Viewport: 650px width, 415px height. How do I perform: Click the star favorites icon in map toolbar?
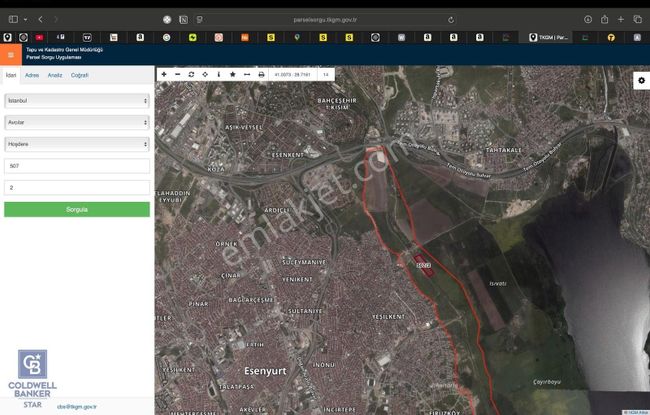[233, 74]
